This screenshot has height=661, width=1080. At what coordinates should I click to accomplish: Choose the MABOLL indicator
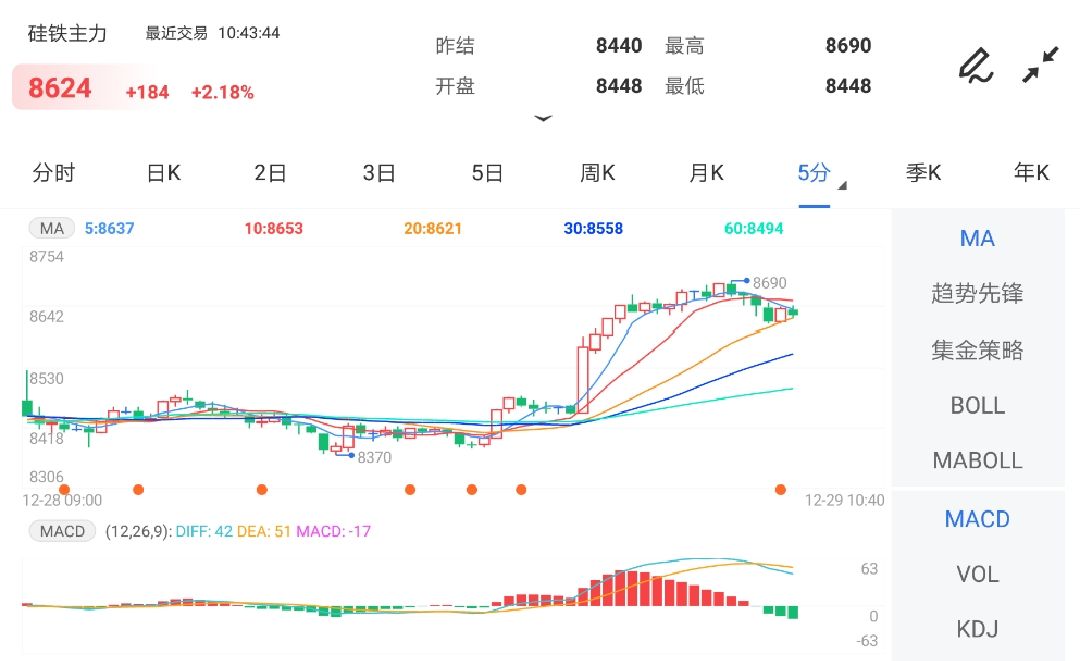tap(977, 460)
